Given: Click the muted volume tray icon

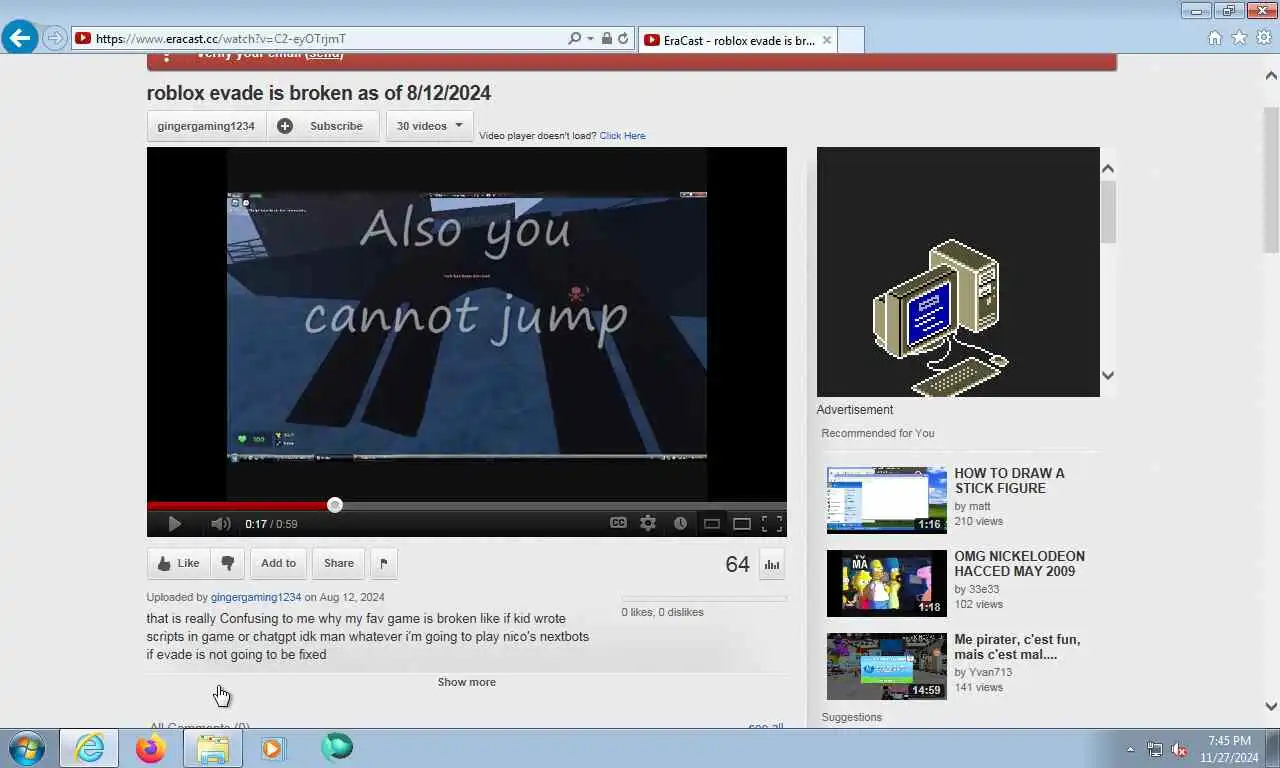Looking at the screenshot, I should coord(1179,749).
